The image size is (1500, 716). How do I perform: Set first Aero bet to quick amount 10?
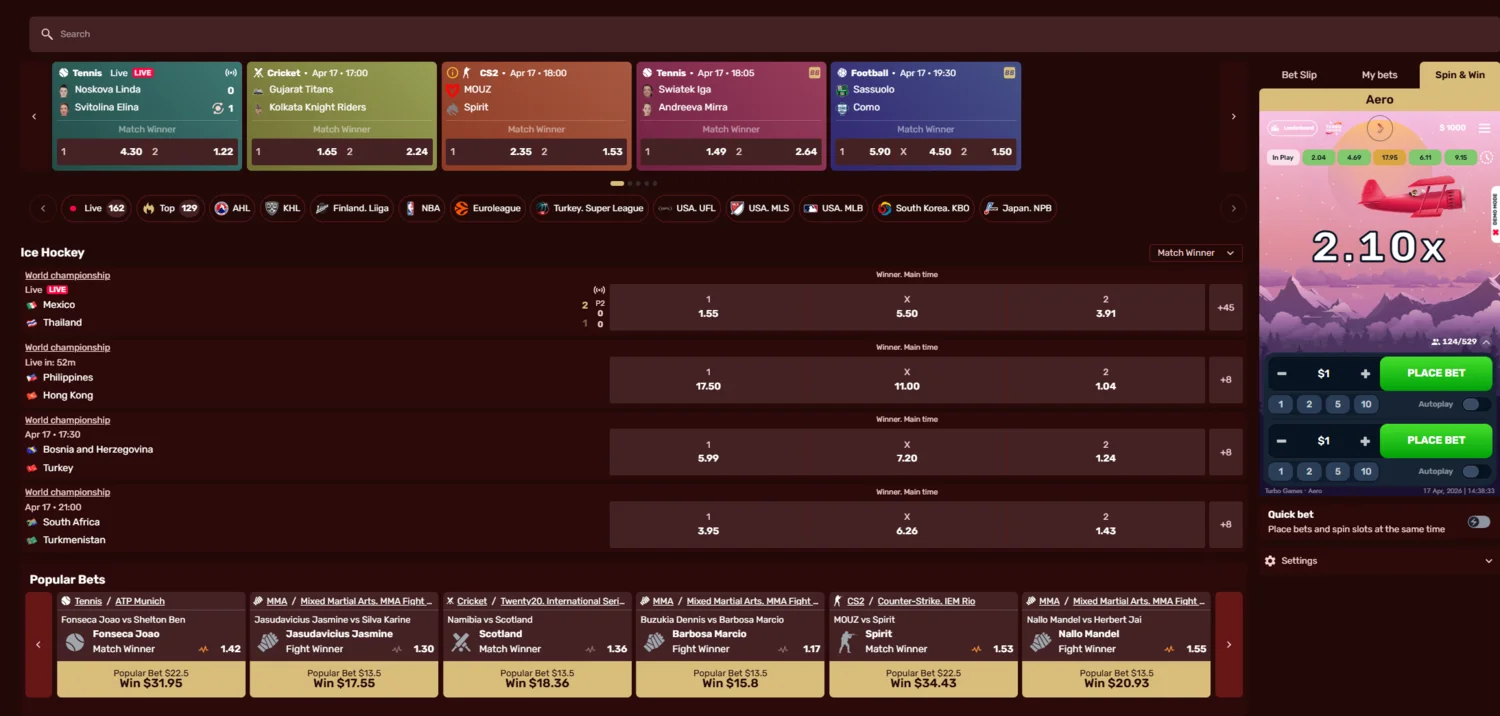click(x=1366, y=404)
